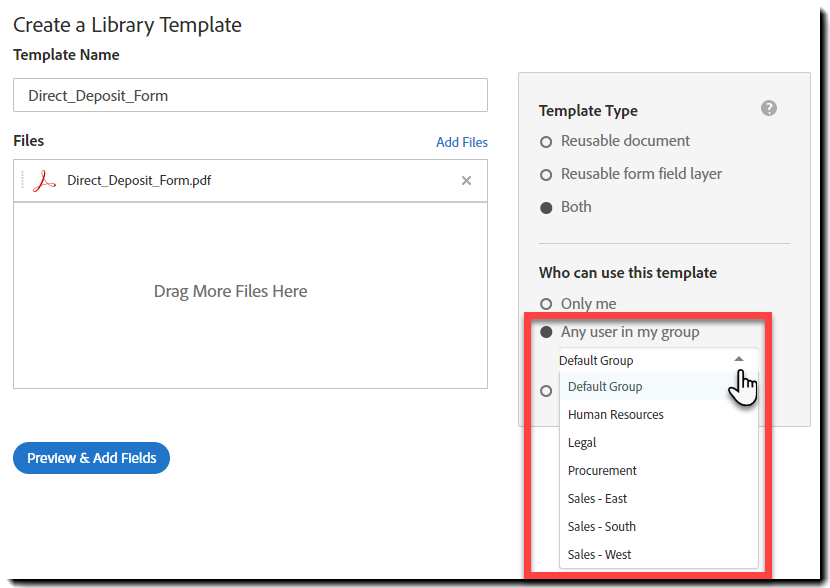Choose Any user in my group
This screenshot has height=588, width=830.
(546, 332)
